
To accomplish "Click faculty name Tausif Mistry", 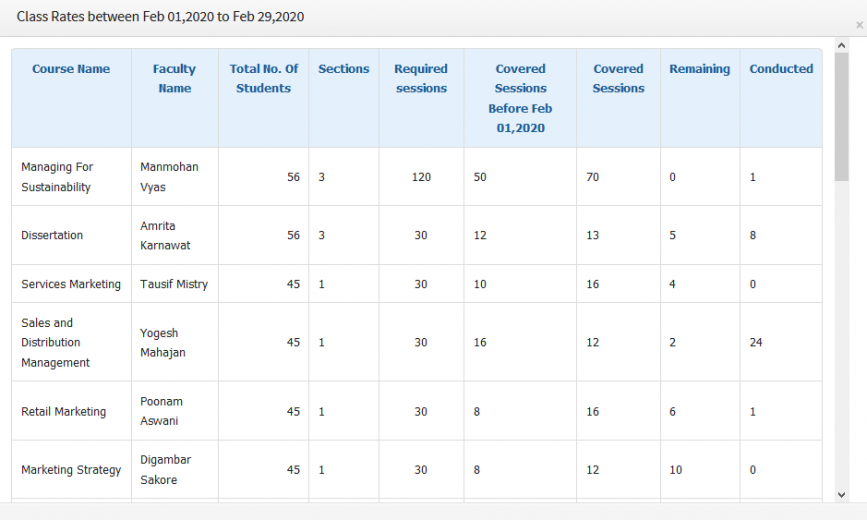I will click(174, 284).
